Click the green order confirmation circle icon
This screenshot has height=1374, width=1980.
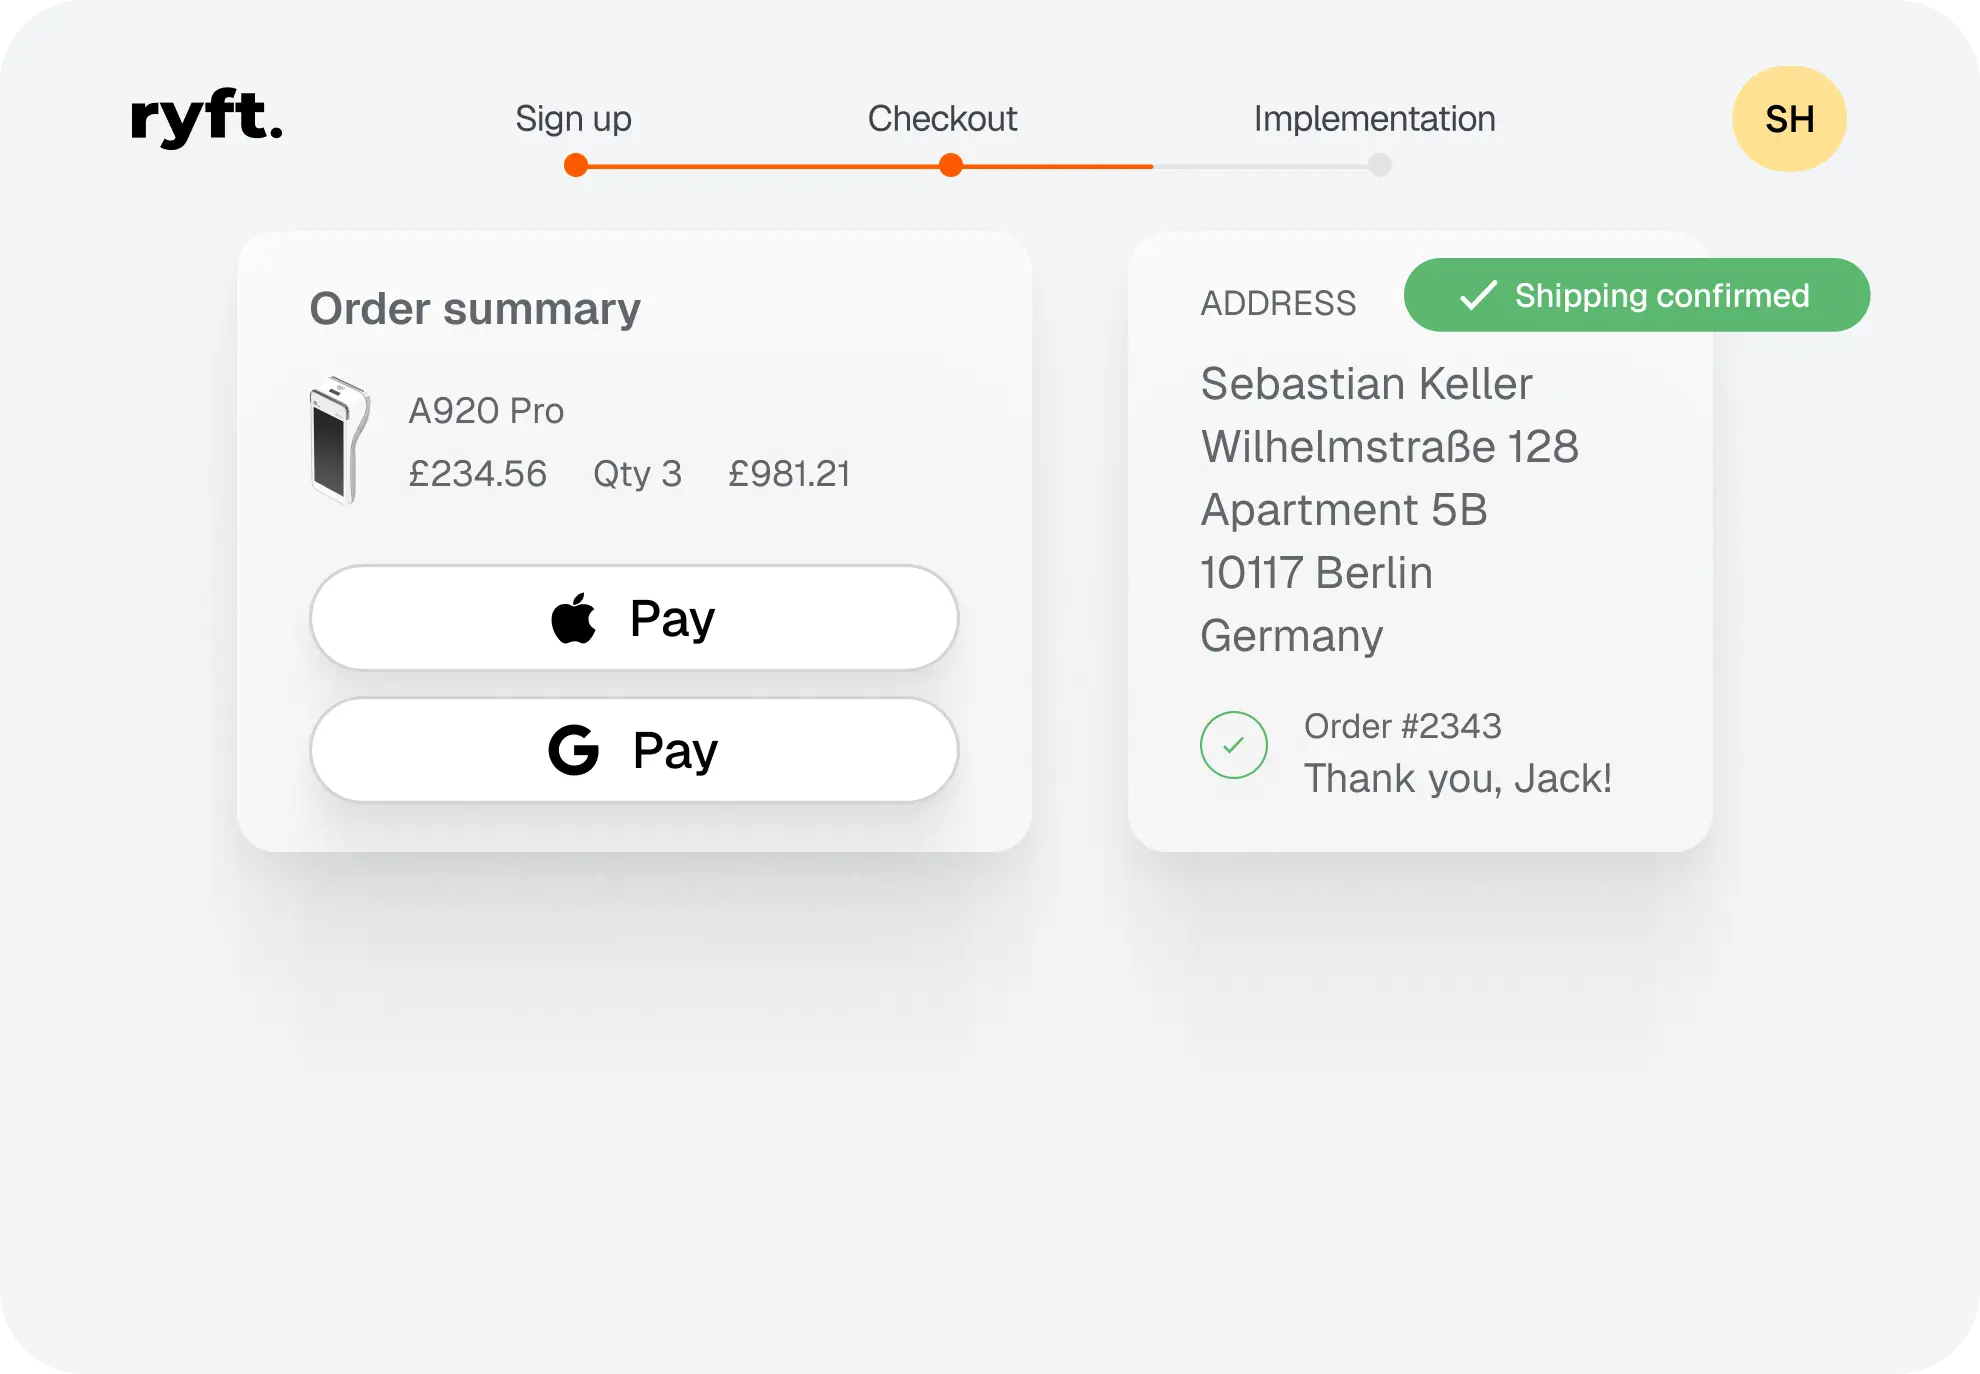1234,745
